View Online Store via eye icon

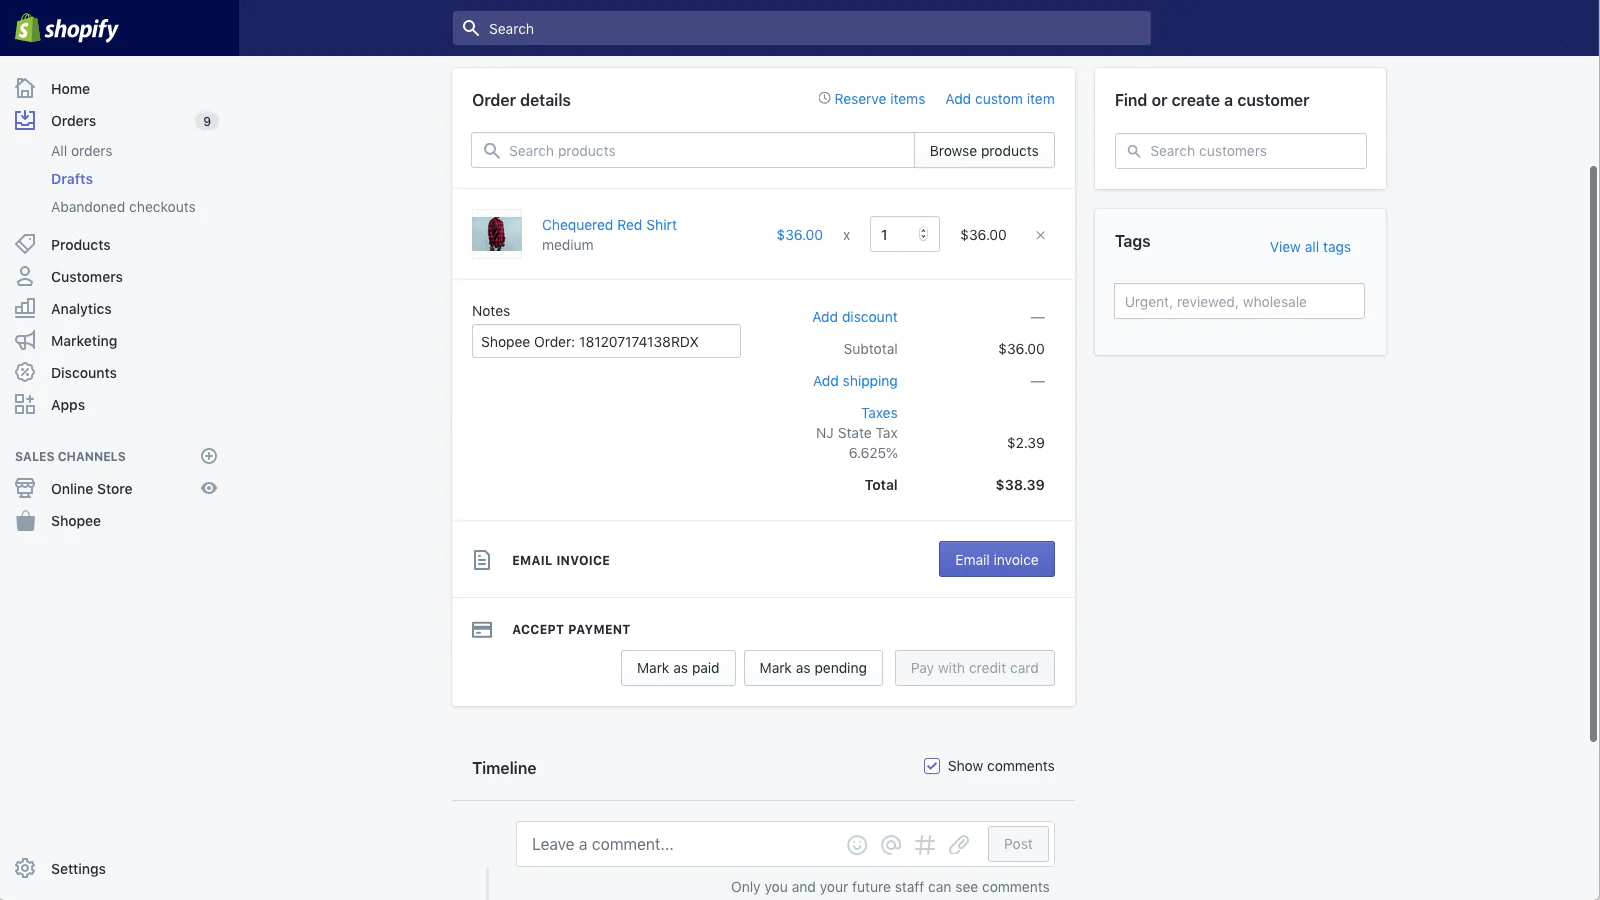tap(209, 488)
